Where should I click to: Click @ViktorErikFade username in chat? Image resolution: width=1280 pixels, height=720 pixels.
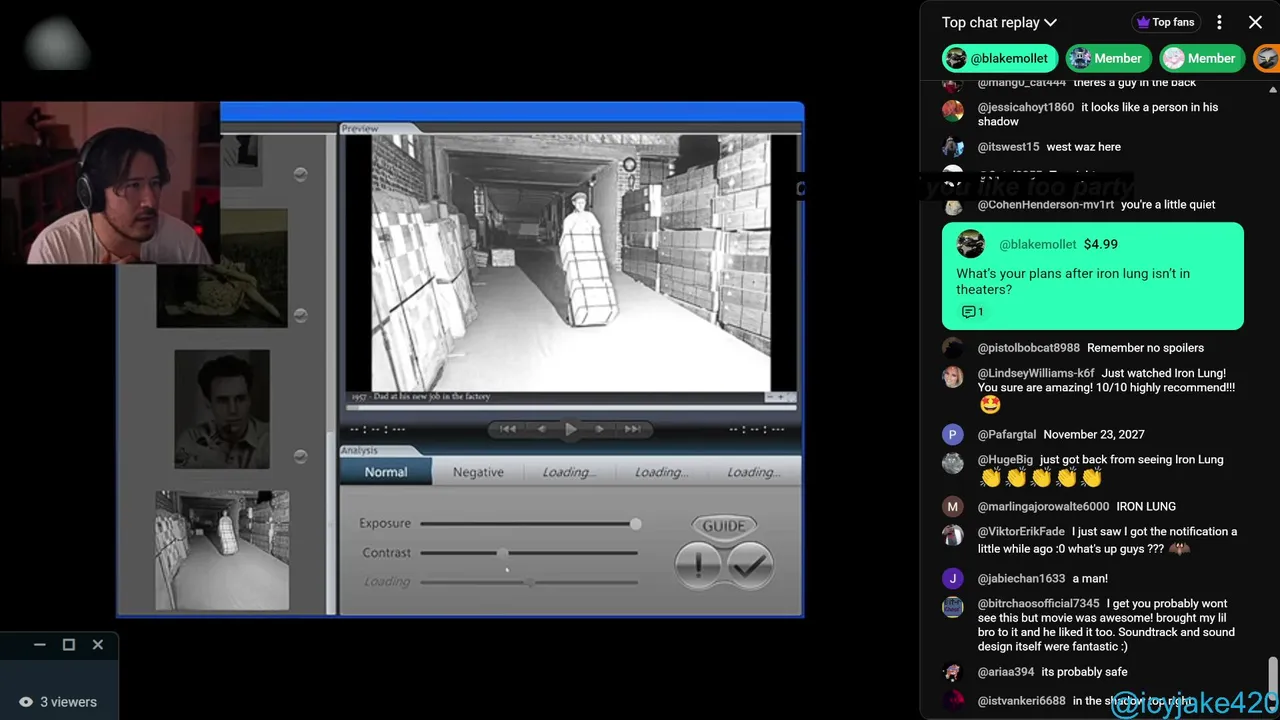(x=1021, y=532)
